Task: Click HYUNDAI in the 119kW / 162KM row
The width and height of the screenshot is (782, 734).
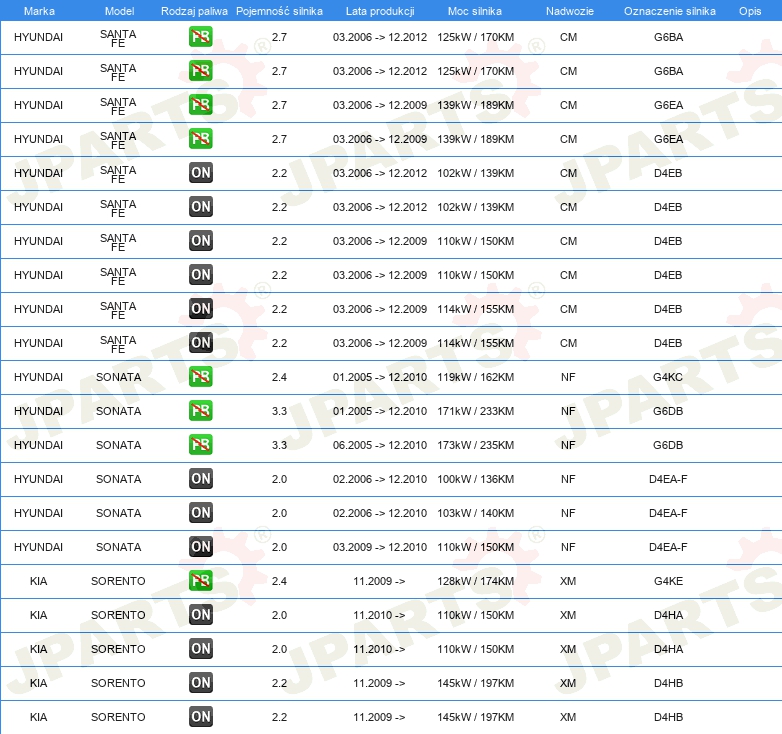Action: pos(38,377)
